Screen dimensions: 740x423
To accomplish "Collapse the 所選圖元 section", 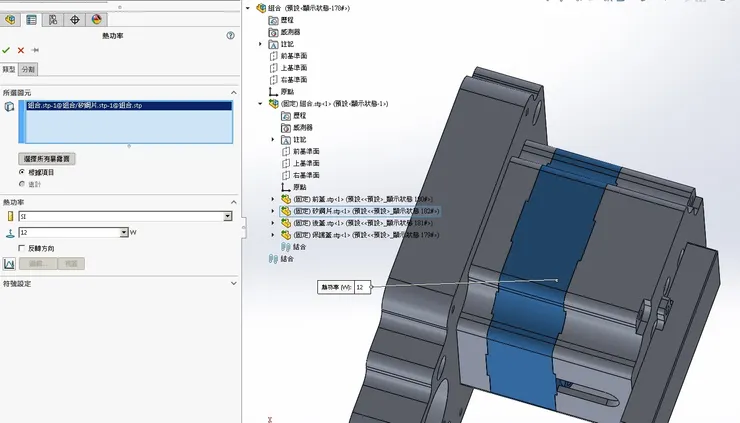I will 234,93.
